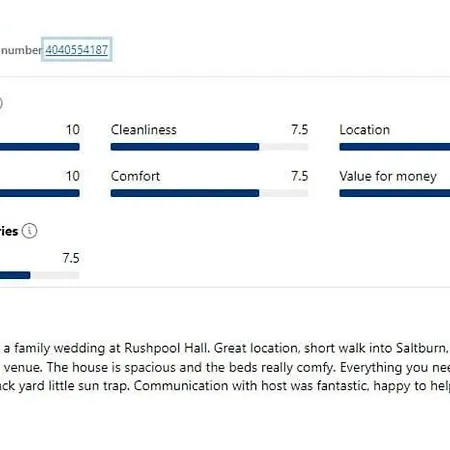Click the review line 'Communication with host was fantastic'

pyautogui.click(x=225, y=386)
